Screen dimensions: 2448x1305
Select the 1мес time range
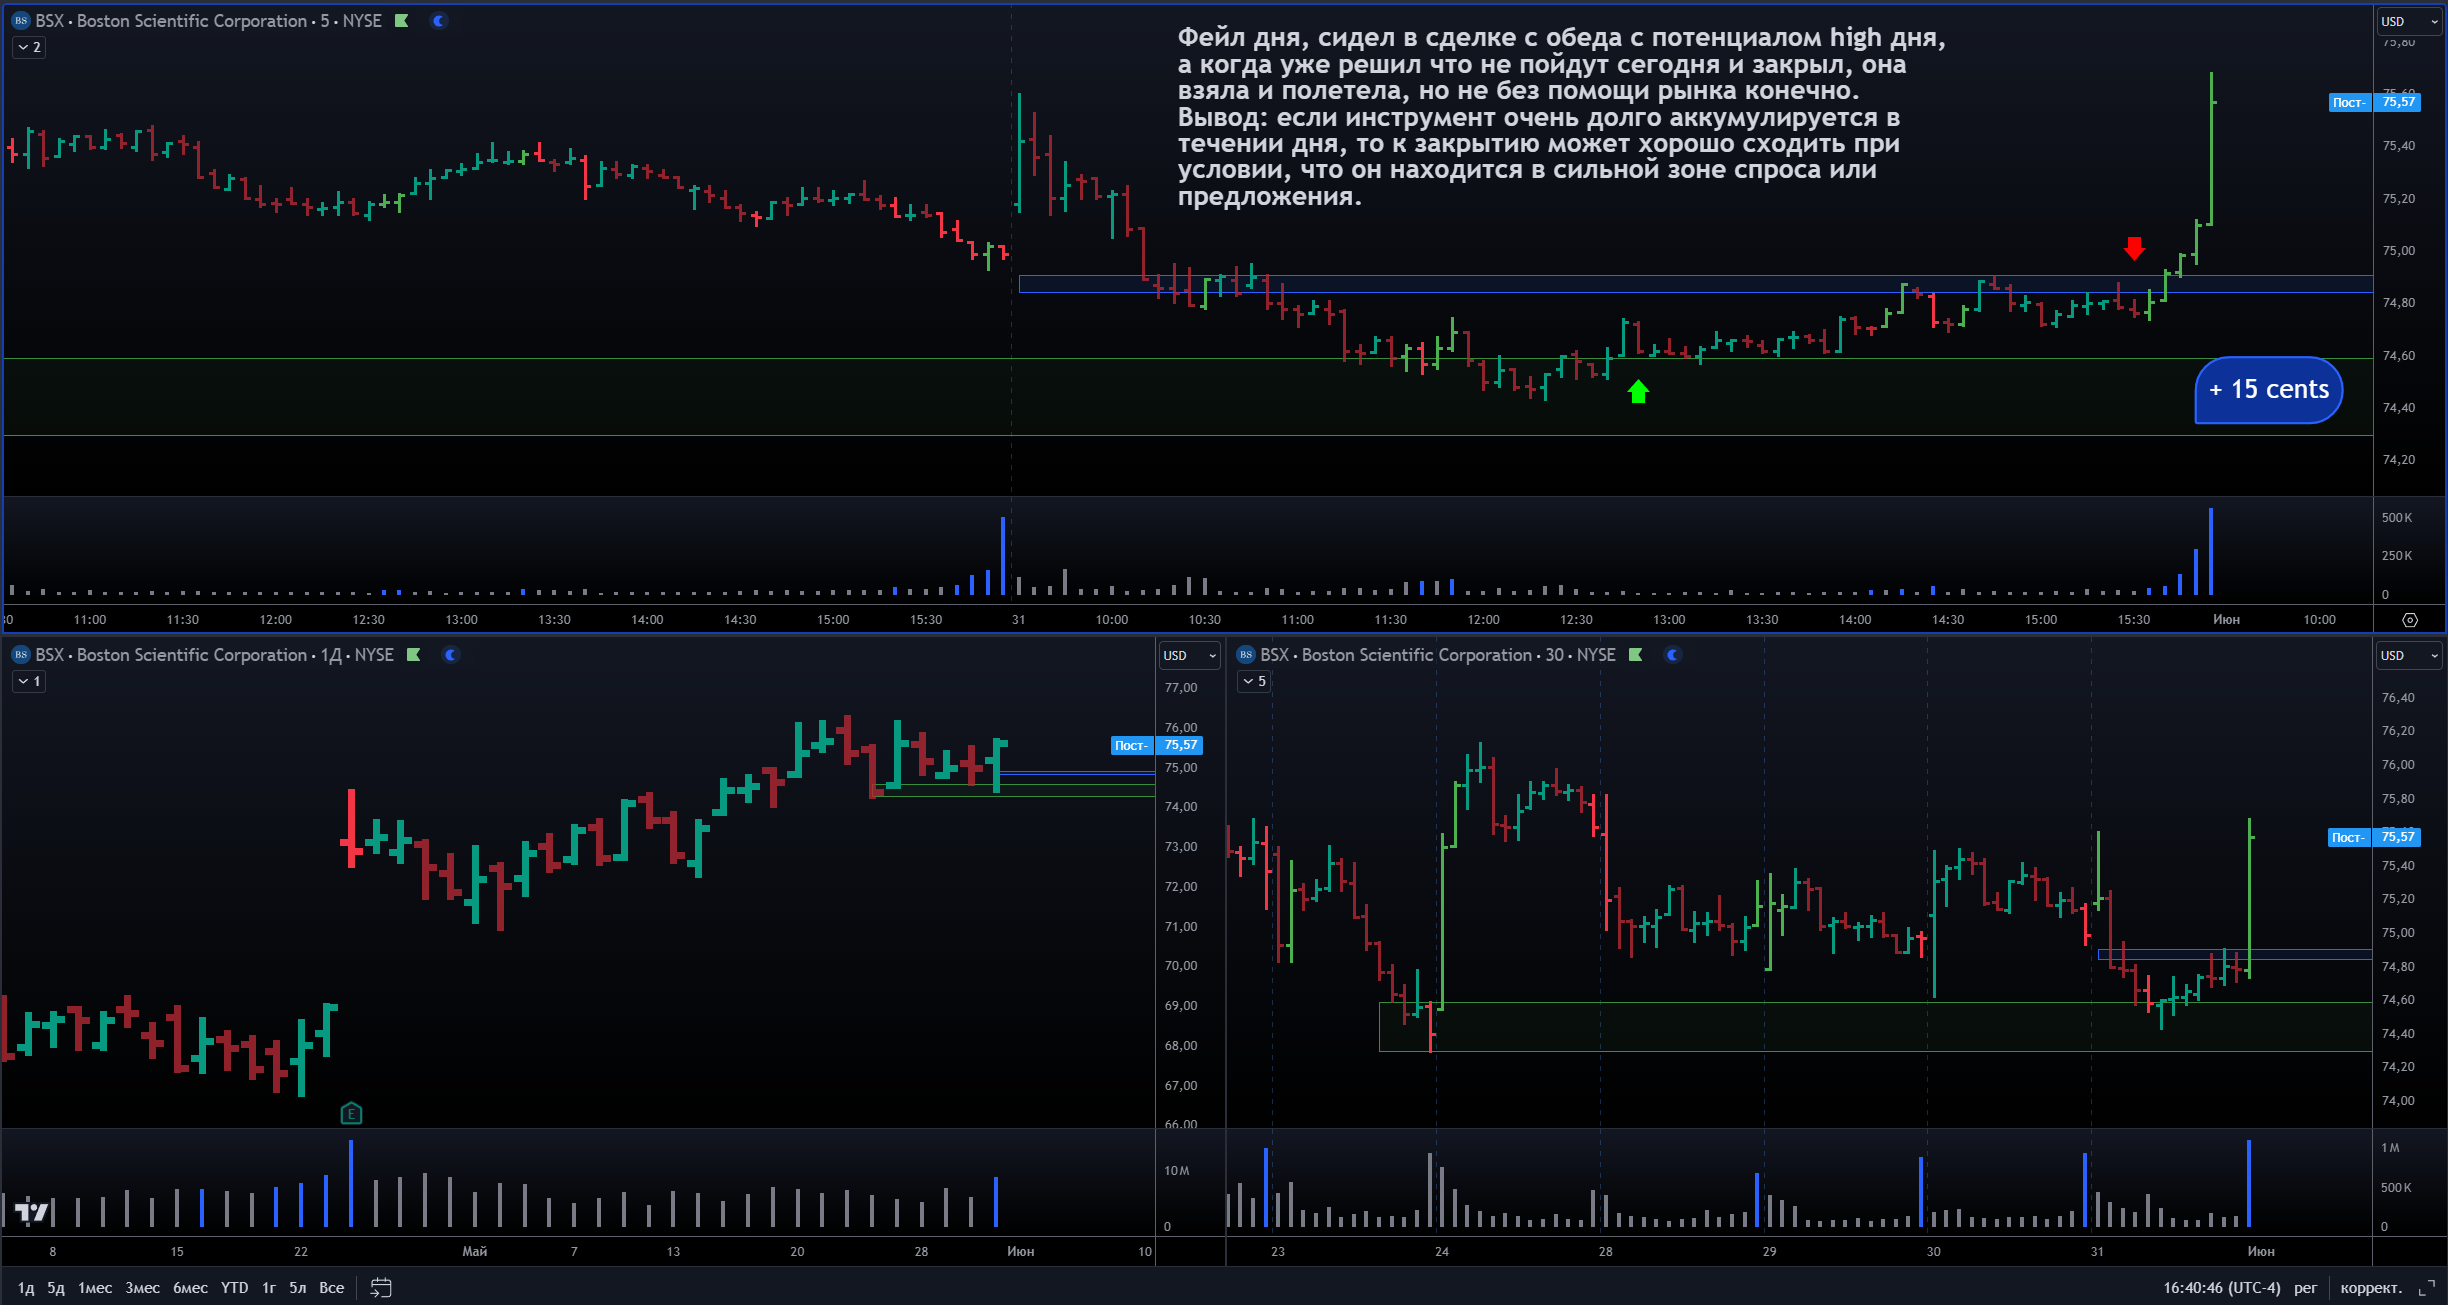pyautogui.click(x=95, y=1288)
